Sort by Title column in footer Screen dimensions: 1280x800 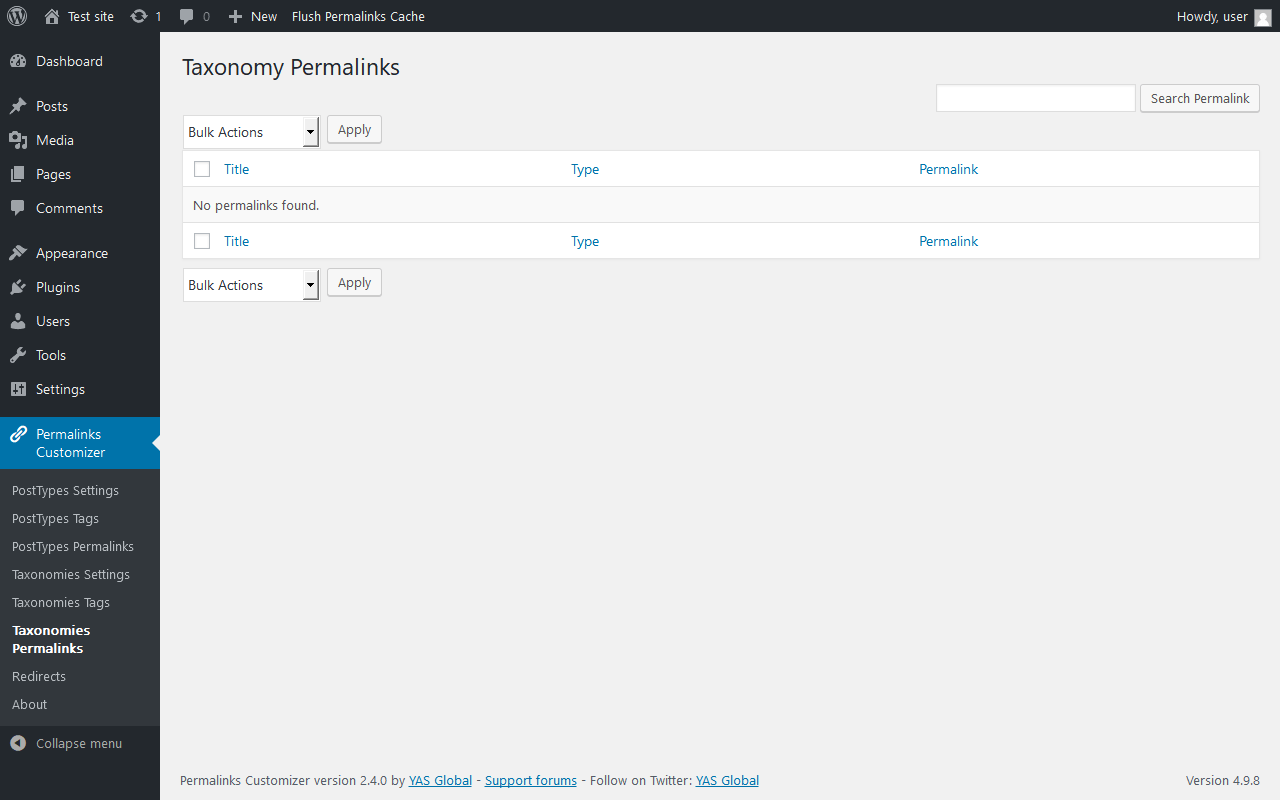[237, 241]
